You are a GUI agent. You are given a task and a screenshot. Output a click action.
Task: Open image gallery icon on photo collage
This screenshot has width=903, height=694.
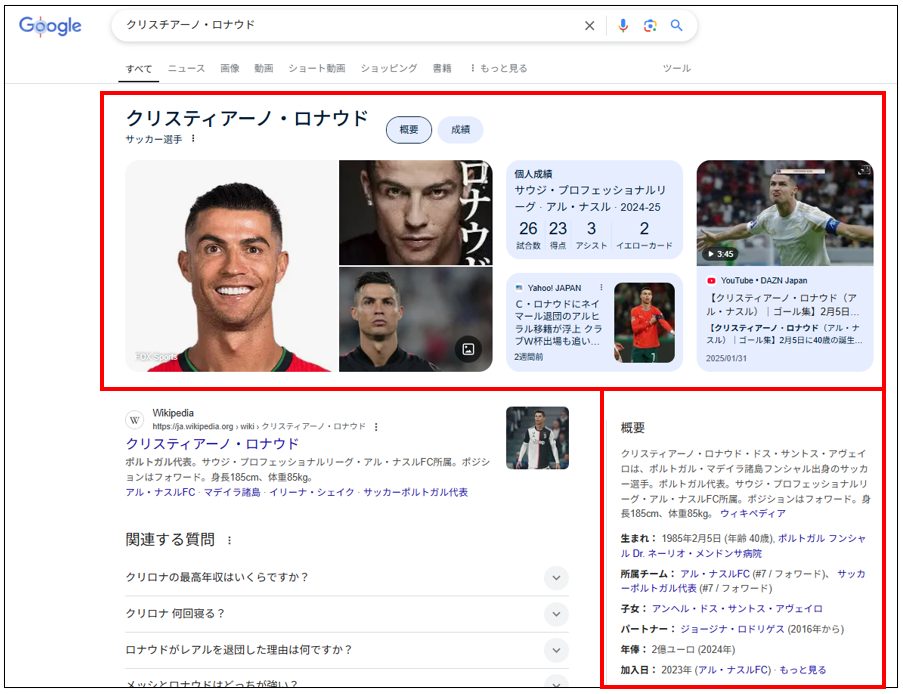469,349
